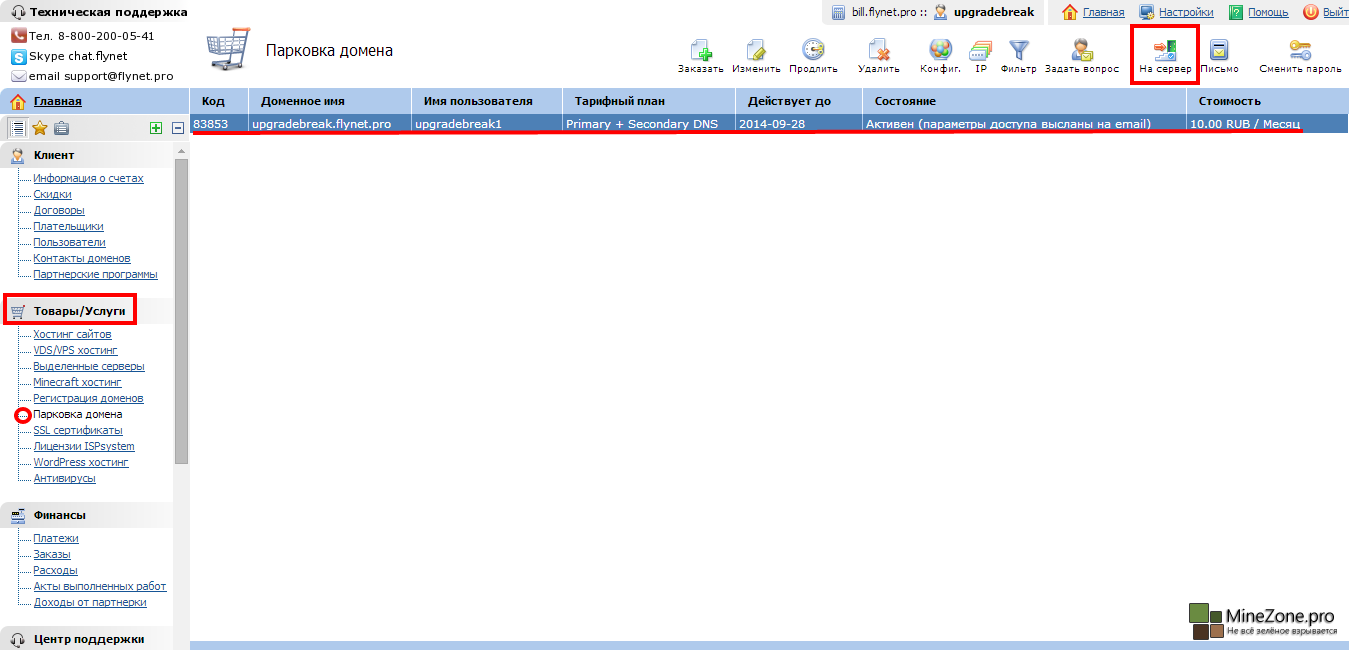Open Хостинг сайтов in the sidebar
The height and width of the screenshot is (650, 1349).
(x=72, y=334)
